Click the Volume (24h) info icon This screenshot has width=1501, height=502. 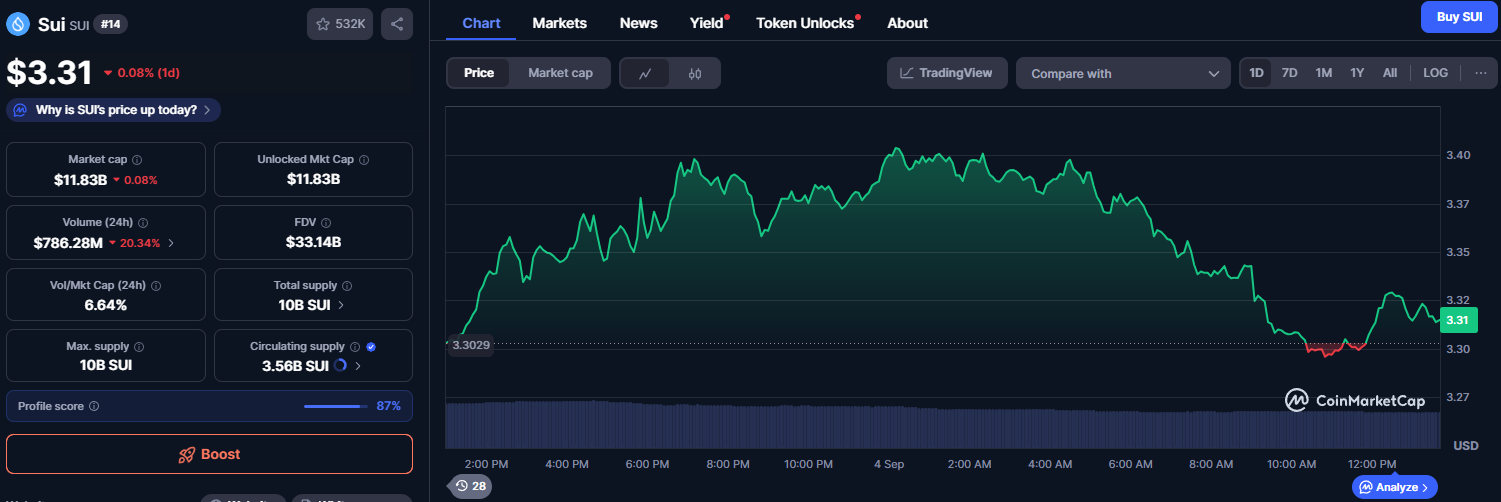click(x=142, y=223)
